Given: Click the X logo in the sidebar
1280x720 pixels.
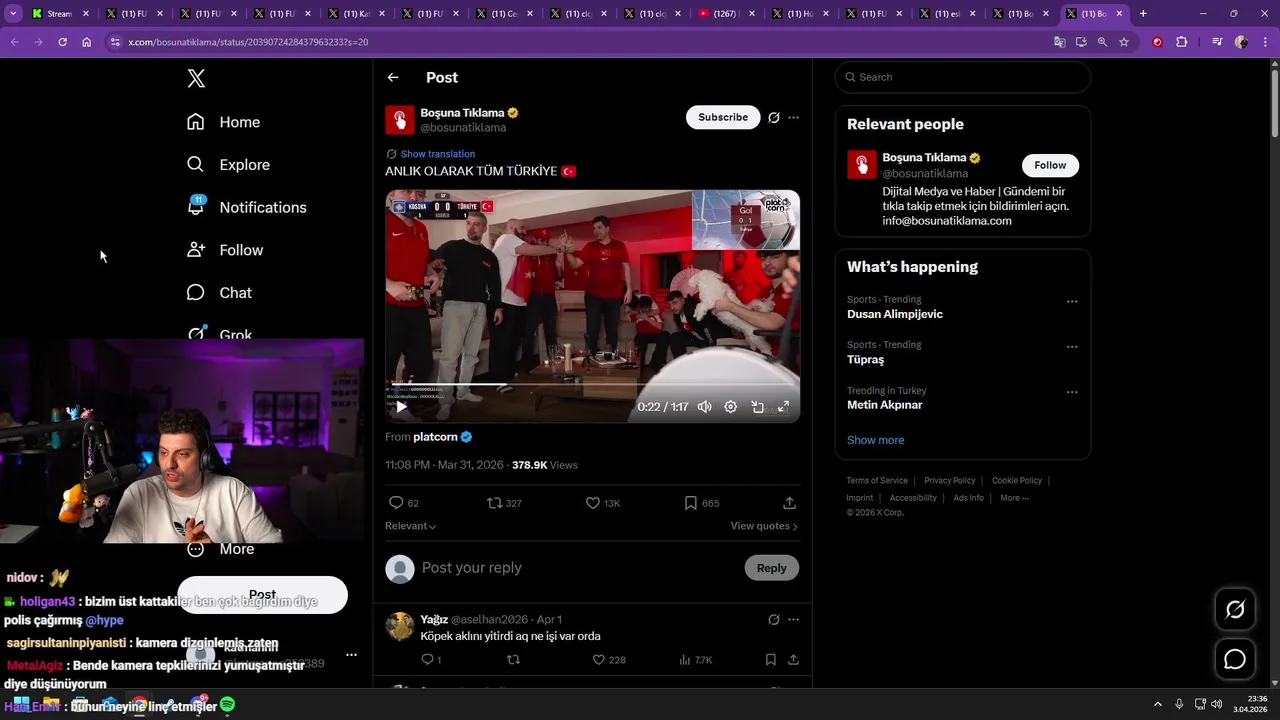Looking at the screenshot, I should [196, 79].
